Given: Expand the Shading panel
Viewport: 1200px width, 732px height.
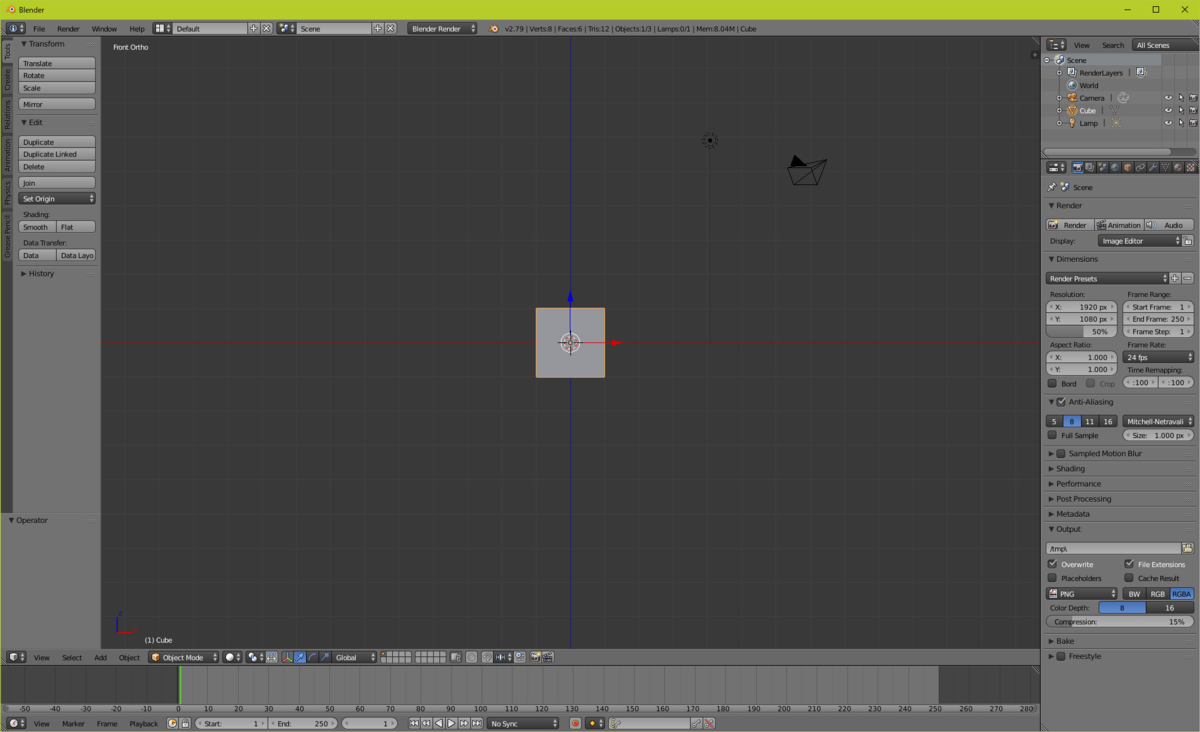Looking at the screenshot, I should point(1070,468).
